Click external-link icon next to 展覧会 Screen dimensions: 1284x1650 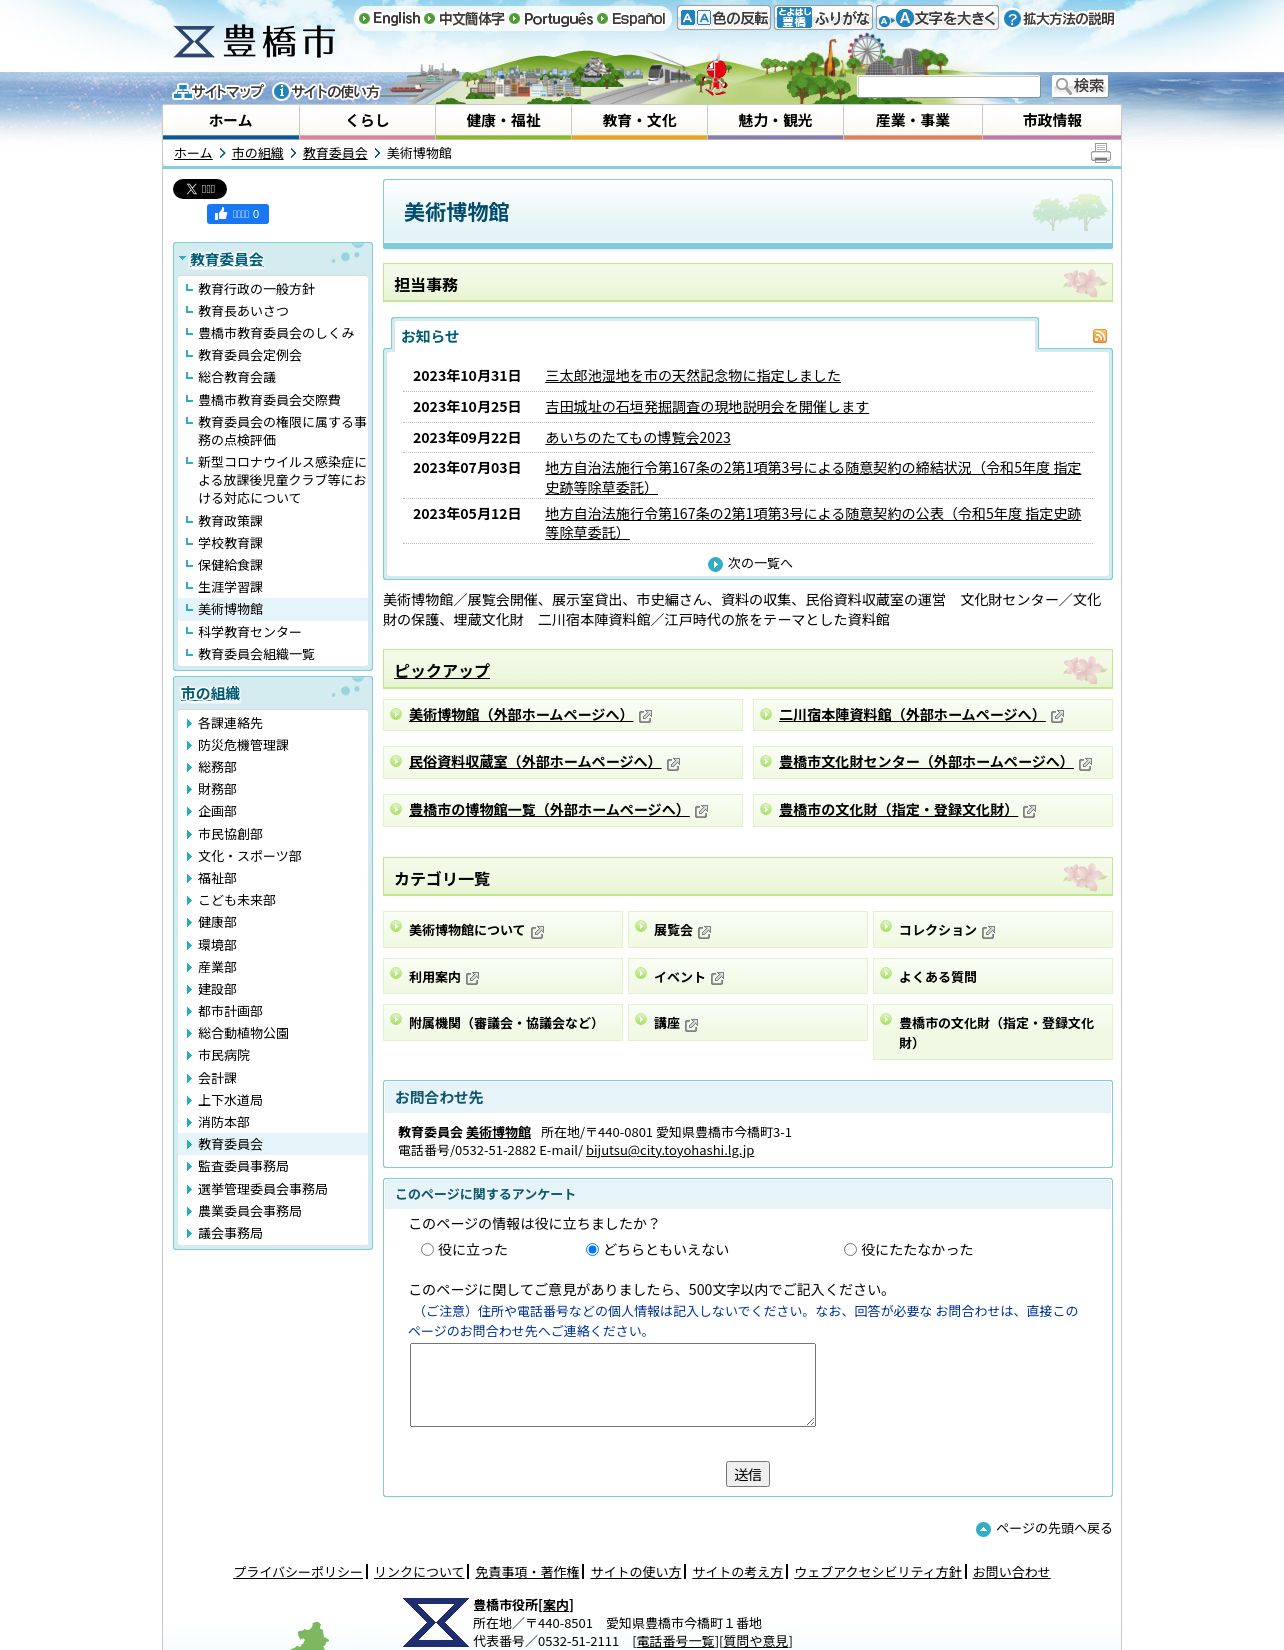(x=704, y=931)
